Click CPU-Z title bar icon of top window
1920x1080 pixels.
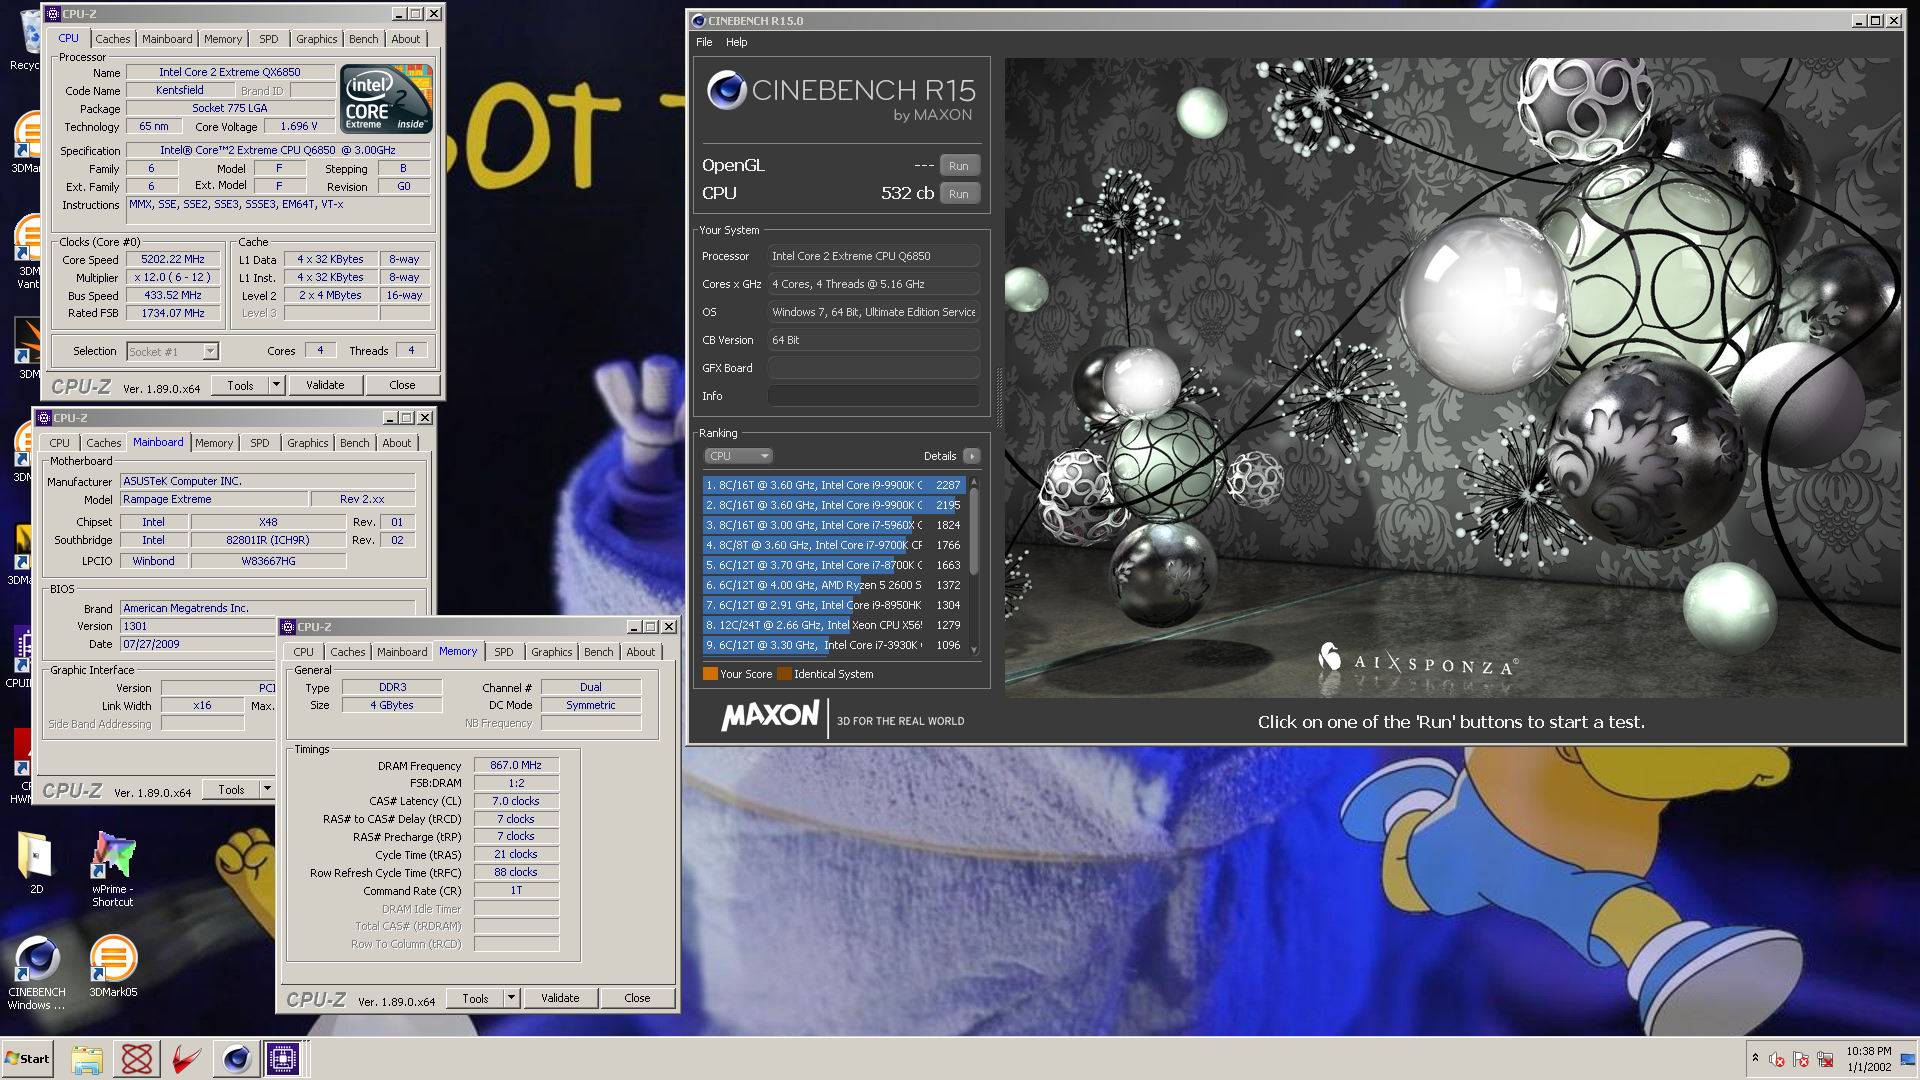(x=53, y=14)
